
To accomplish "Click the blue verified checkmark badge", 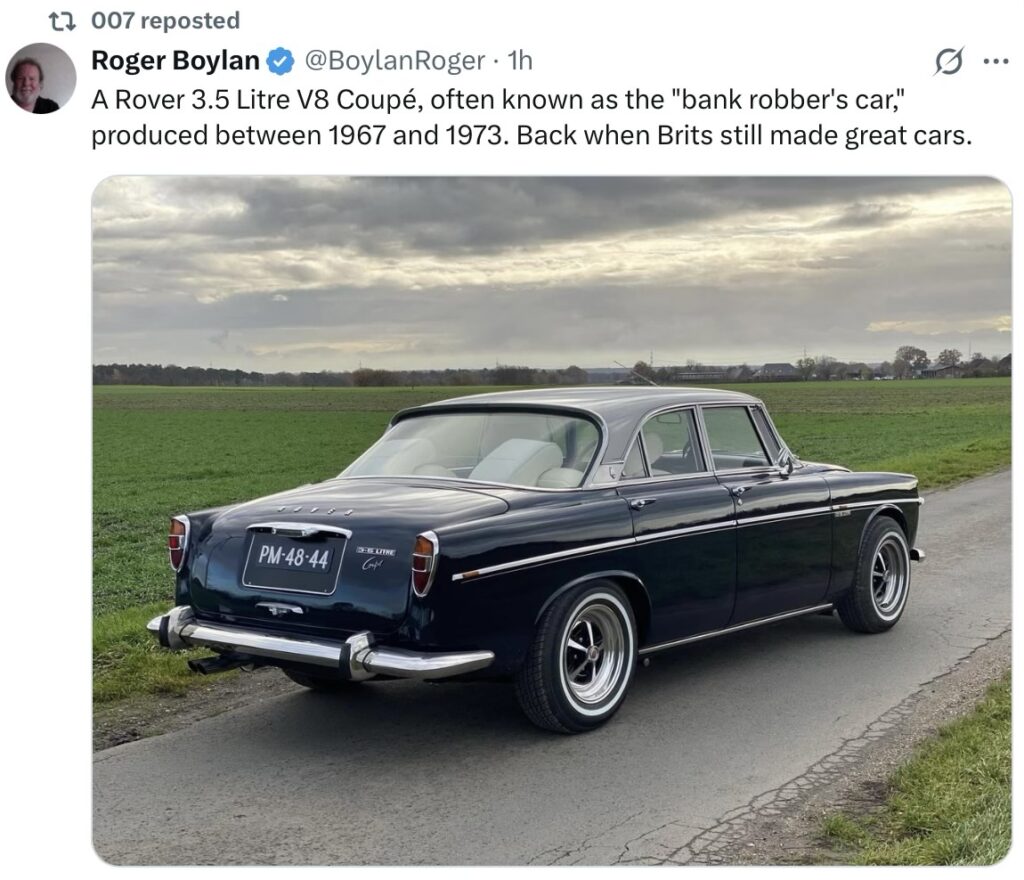I will [281, 61].
